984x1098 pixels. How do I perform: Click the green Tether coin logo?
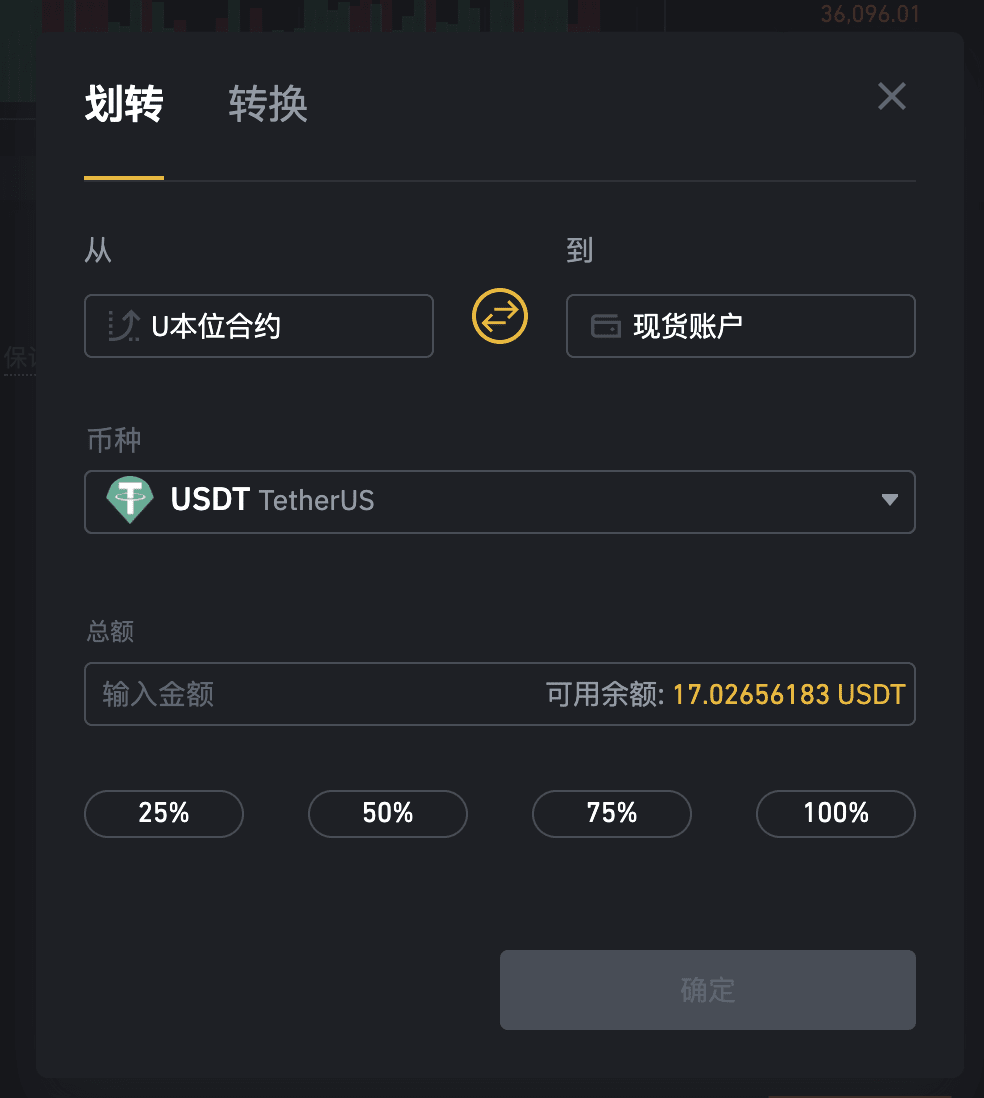(x=130, y=500)
